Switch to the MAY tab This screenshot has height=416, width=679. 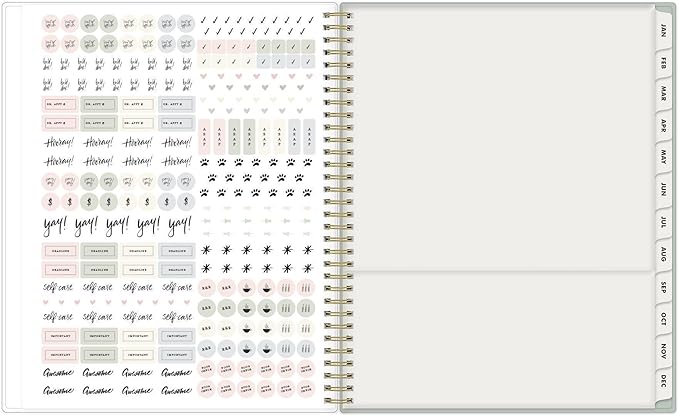coord(663,157)
